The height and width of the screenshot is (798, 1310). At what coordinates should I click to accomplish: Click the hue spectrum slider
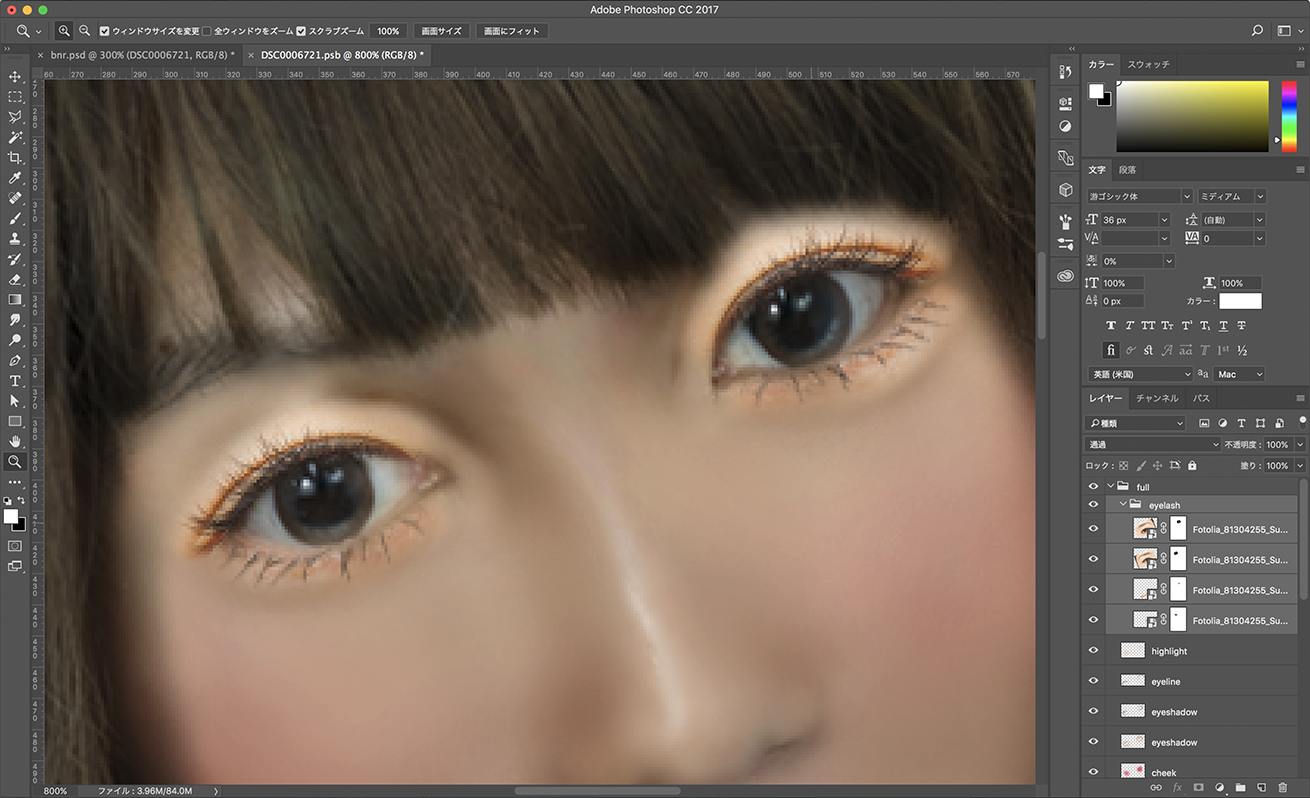click(x=1289, y=116)
